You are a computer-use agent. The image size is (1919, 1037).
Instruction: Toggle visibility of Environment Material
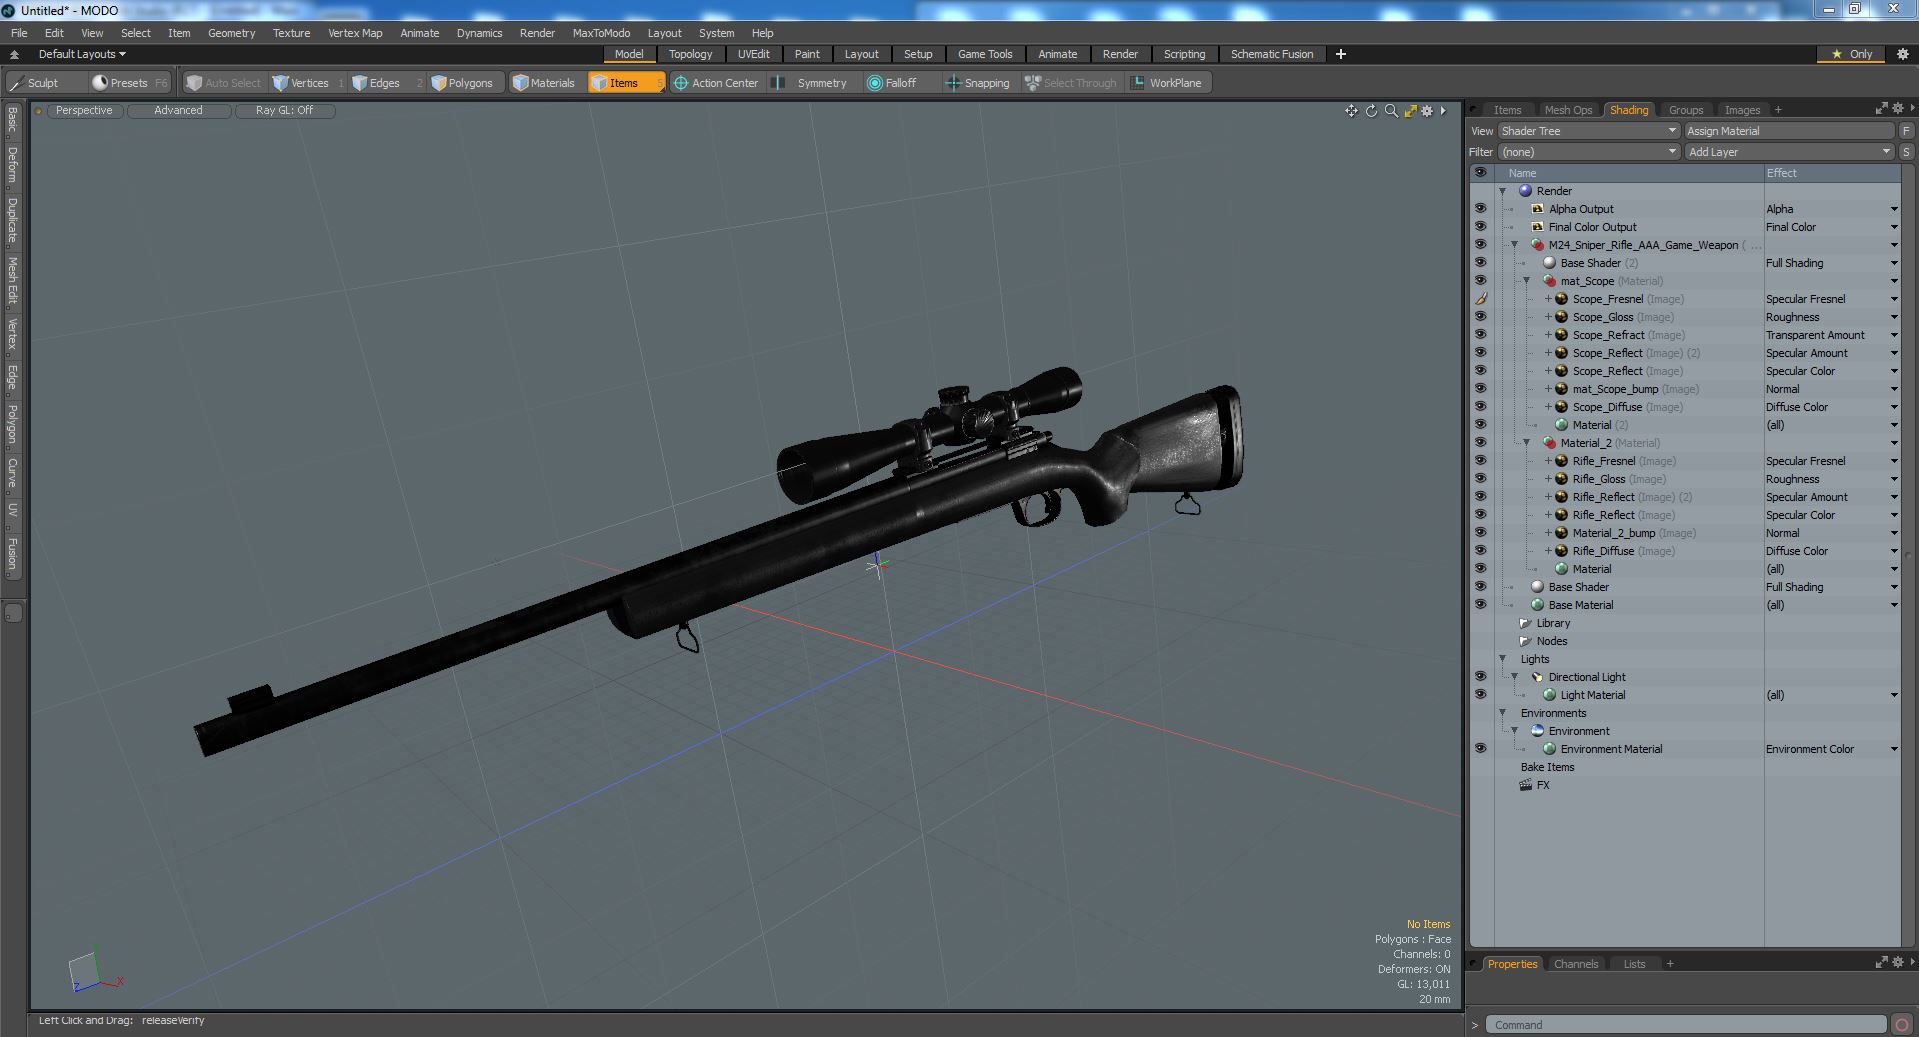pyautogui.click(x=1480, y=749)
